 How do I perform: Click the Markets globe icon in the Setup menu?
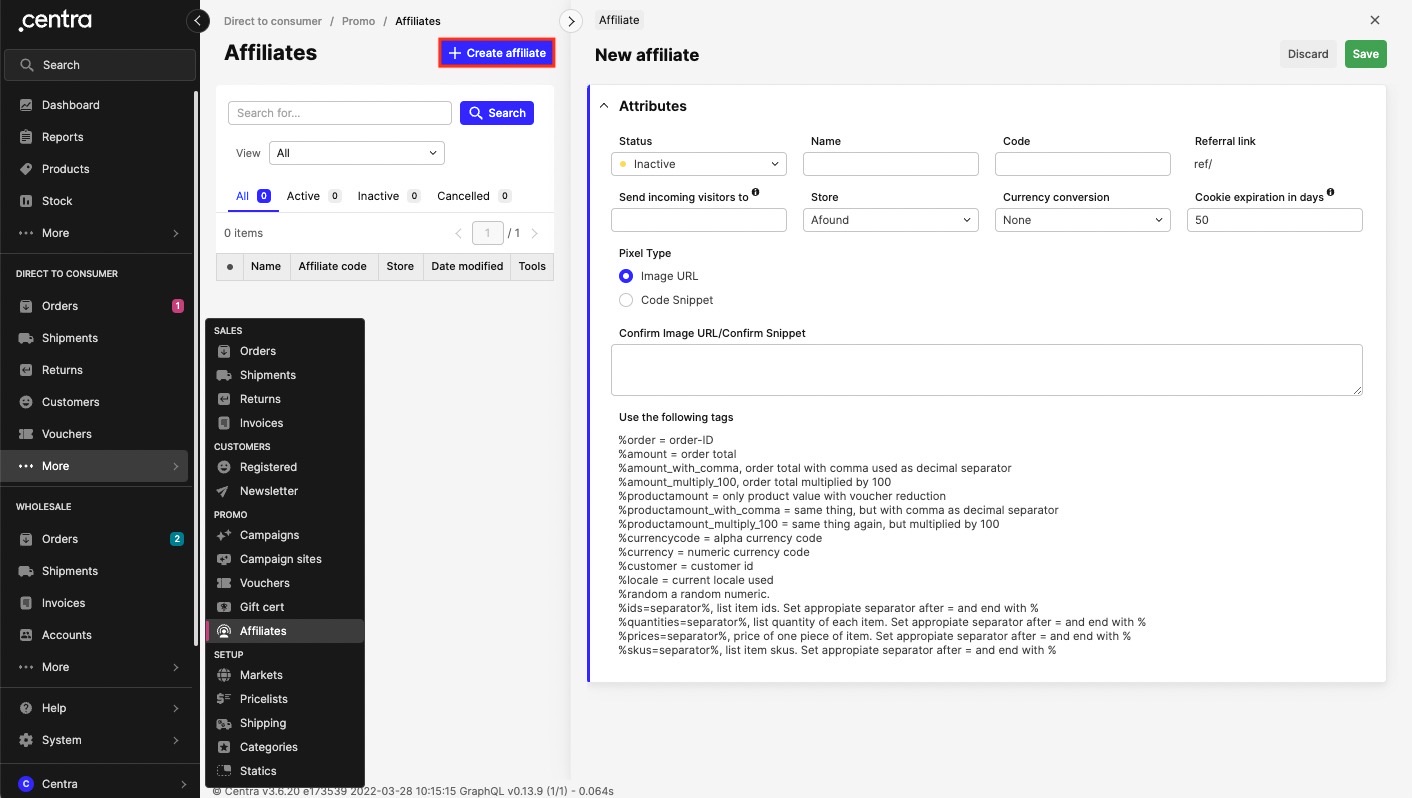[x=224, y=675]
